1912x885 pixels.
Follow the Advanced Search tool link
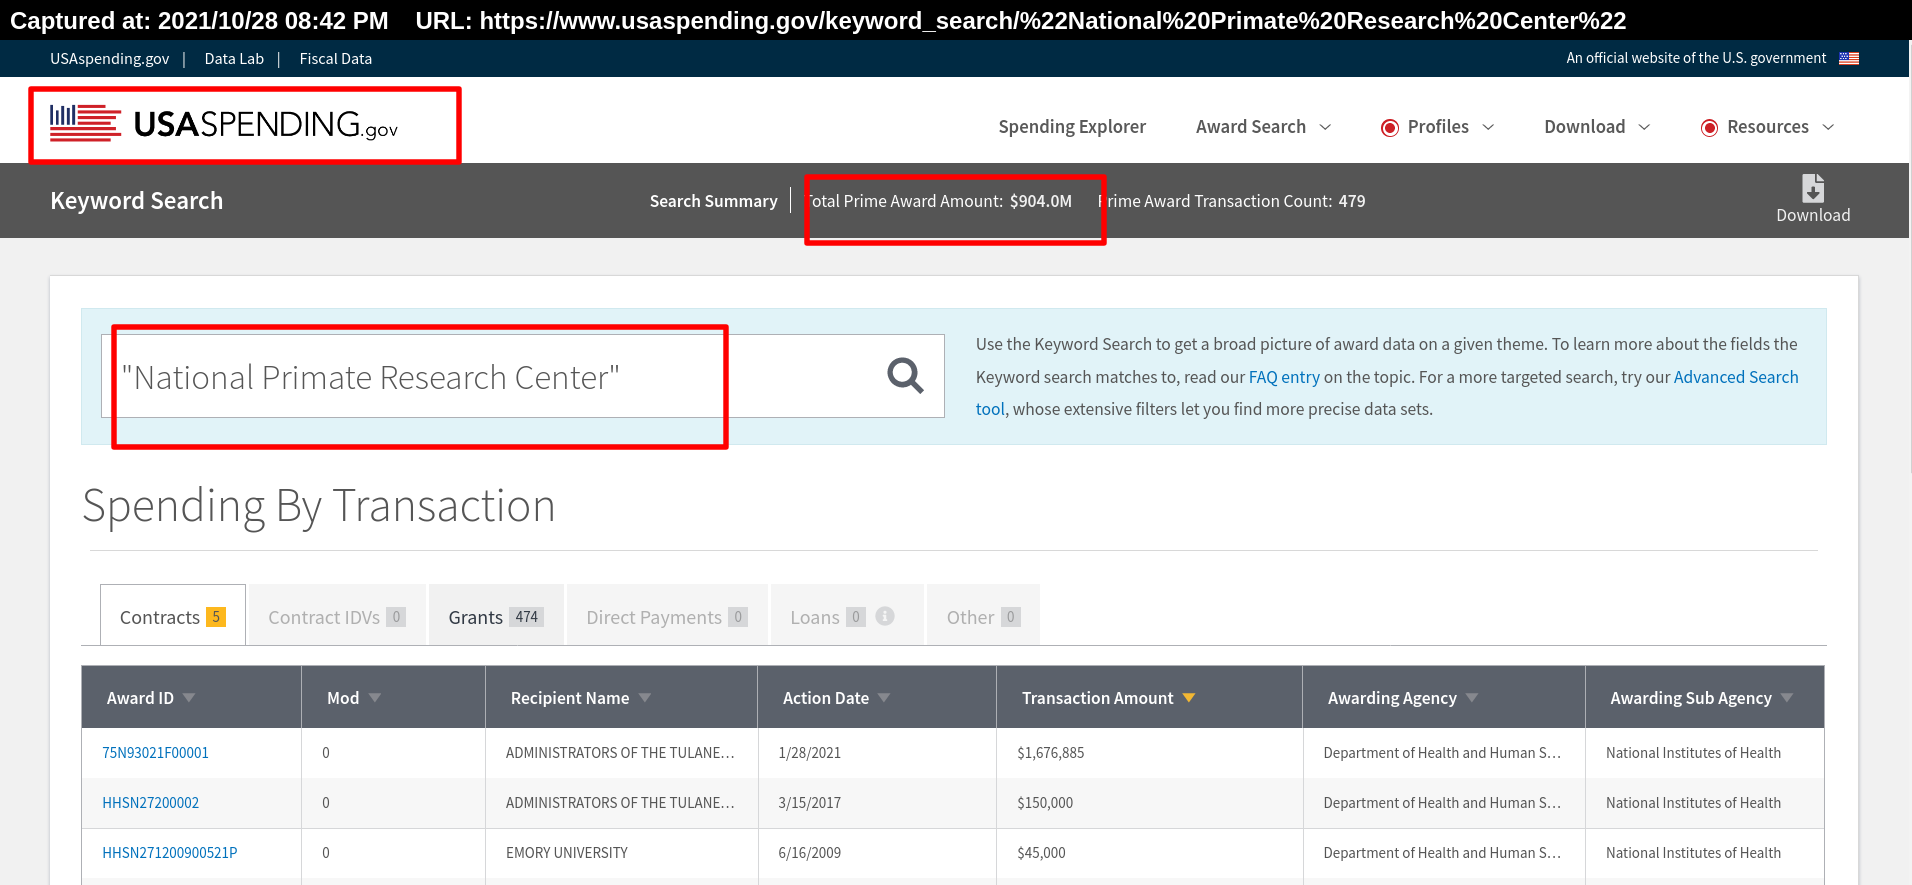click(1736, 377)
